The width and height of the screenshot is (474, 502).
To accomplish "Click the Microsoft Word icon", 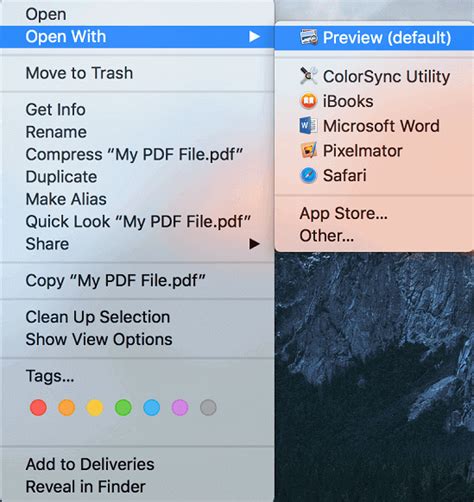I will tap(308, 126).
